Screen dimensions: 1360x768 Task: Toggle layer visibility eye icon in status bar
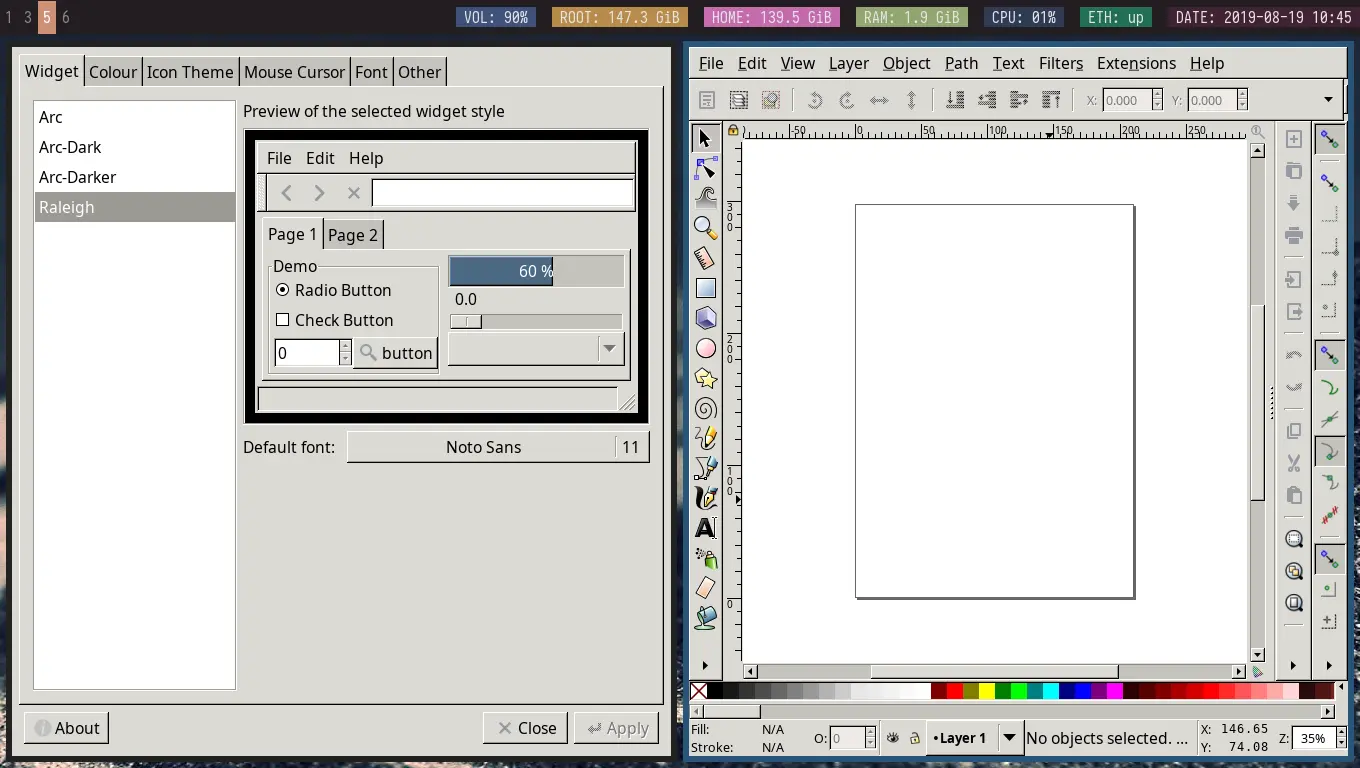click(x=893, y=738)
